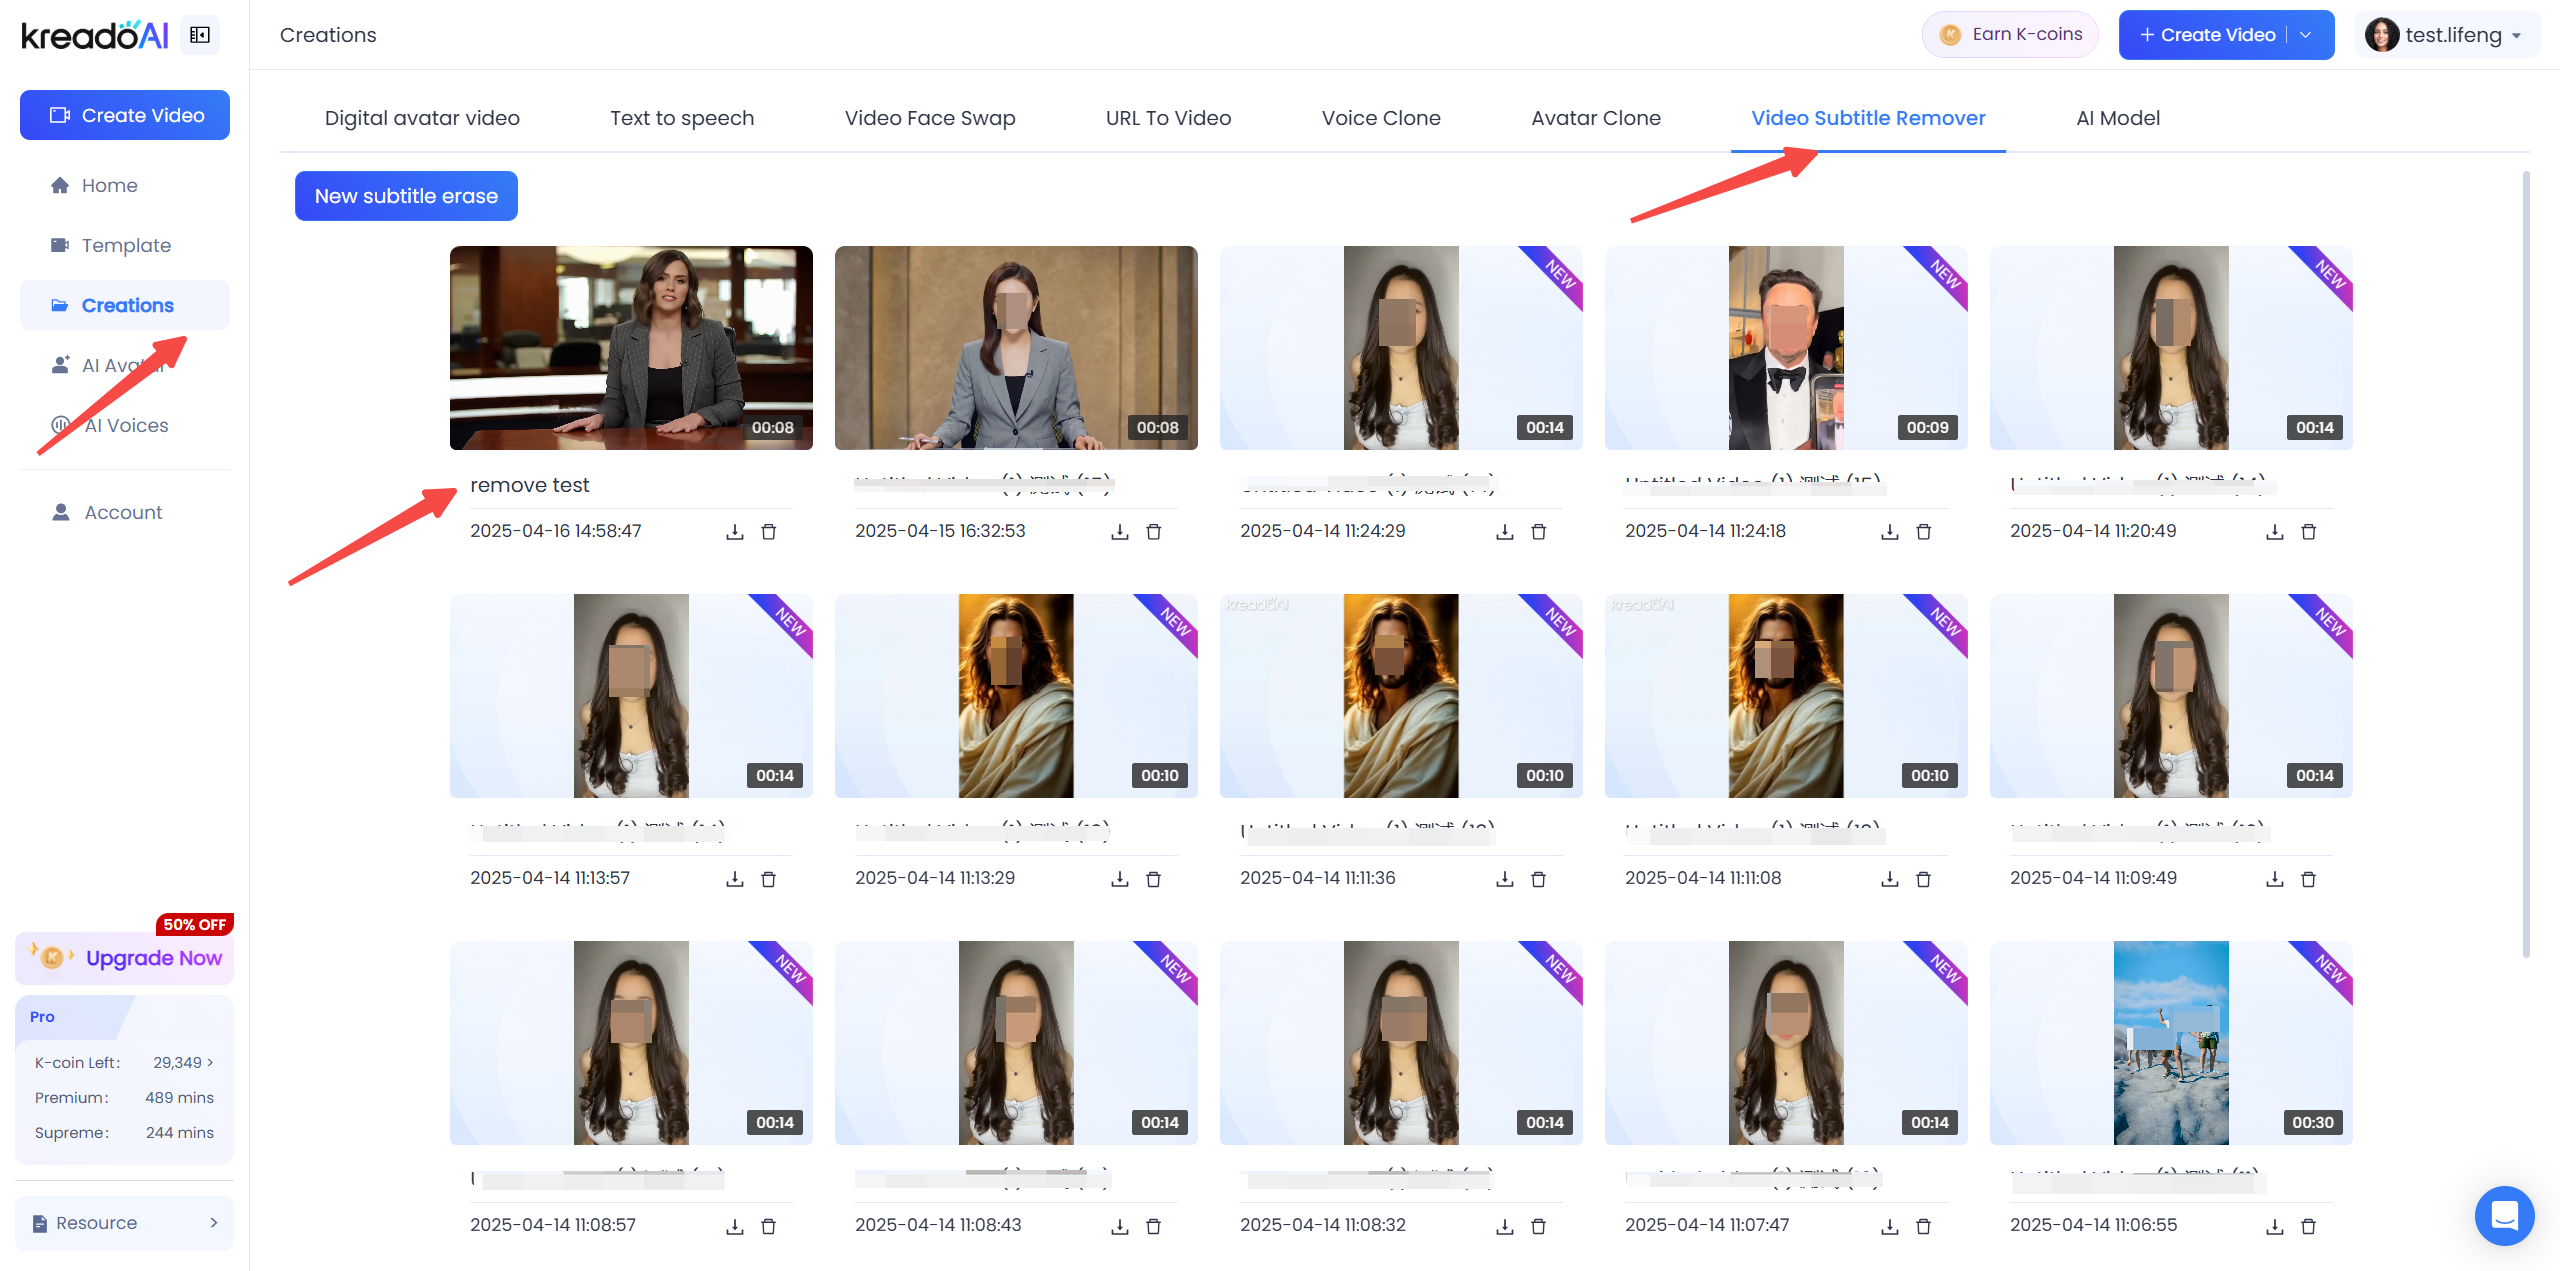Delete the 'remove test' video
This screenshot has height=1271, width=2560.
(x=769, y=532)
